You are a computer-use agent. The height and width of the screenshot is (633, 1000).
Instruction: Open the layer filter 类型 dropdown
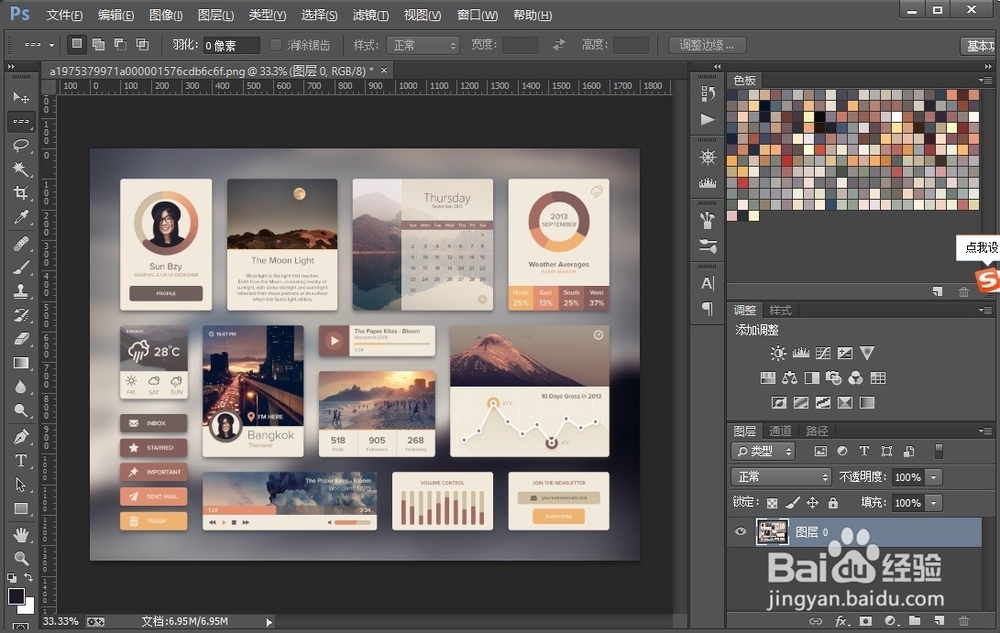click(x=763, y=451)
